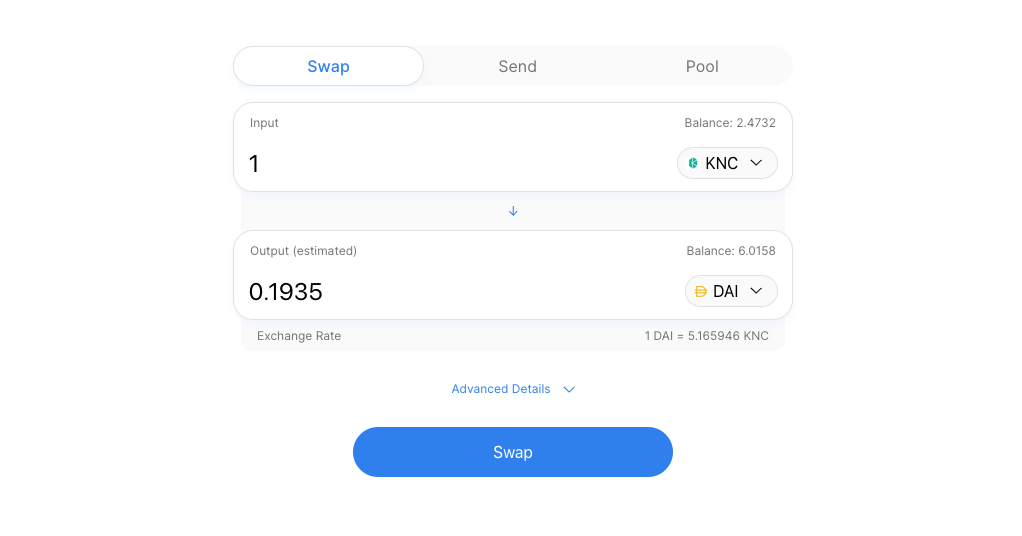Invert the rate 1 DAI = 5.165946 KNC

coord(706,336)
